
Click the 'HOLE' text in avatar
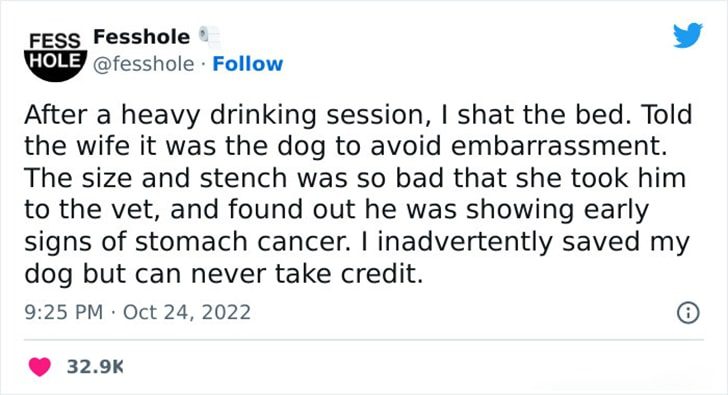click(55, 60)
